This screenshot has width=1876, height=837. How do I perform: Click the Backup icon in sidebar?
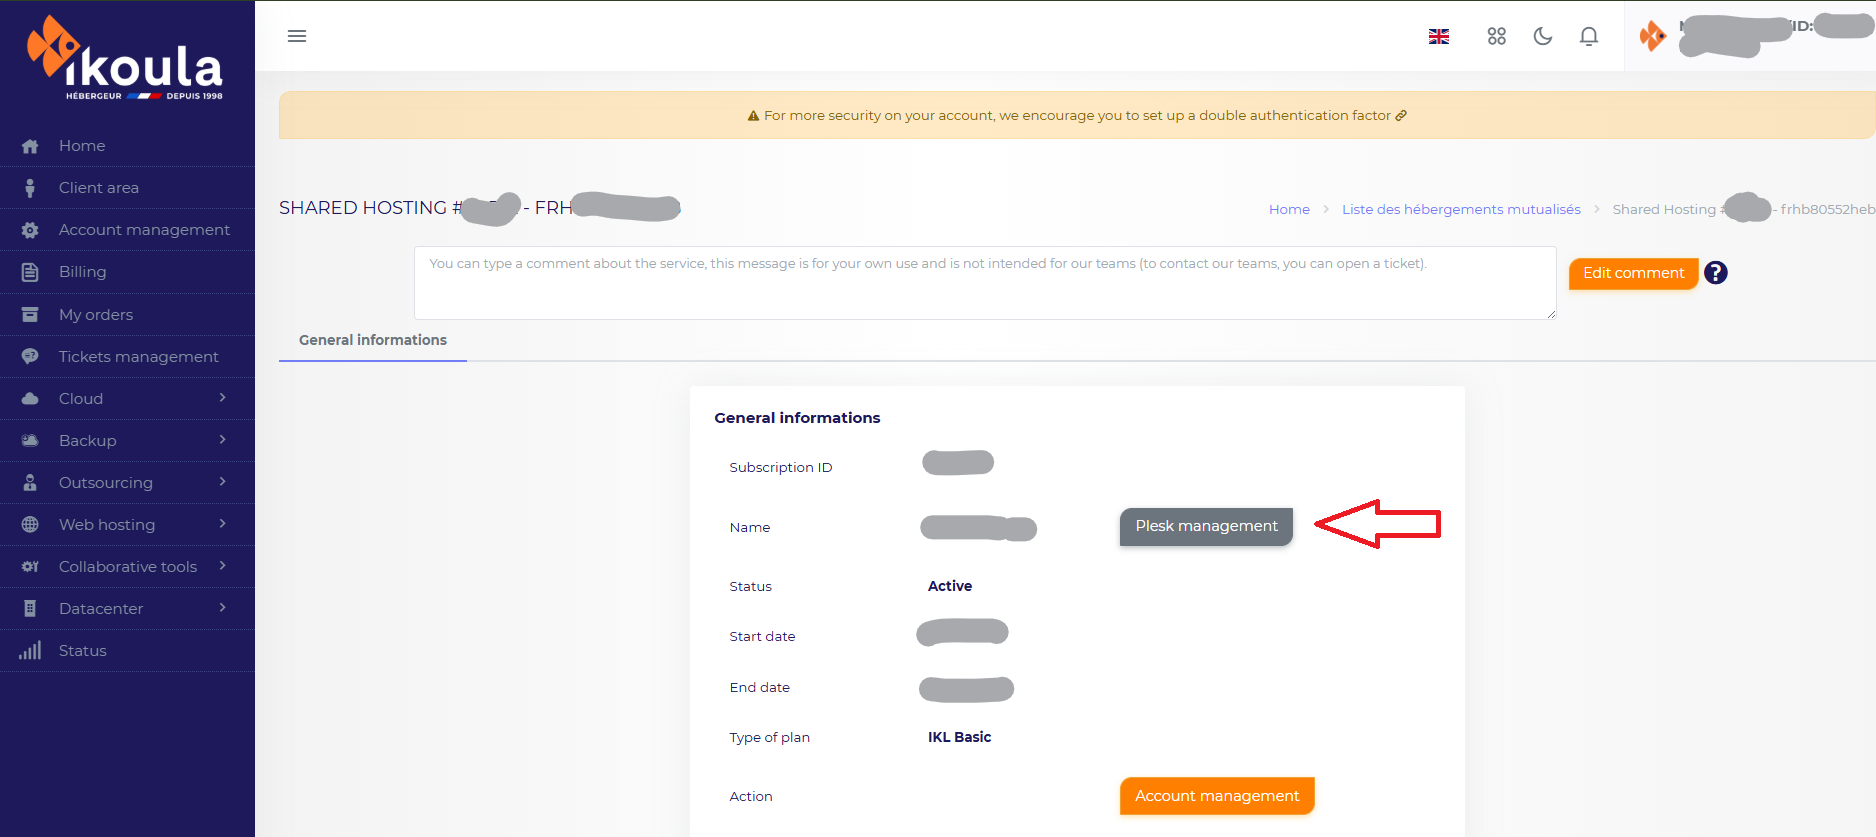30,440
